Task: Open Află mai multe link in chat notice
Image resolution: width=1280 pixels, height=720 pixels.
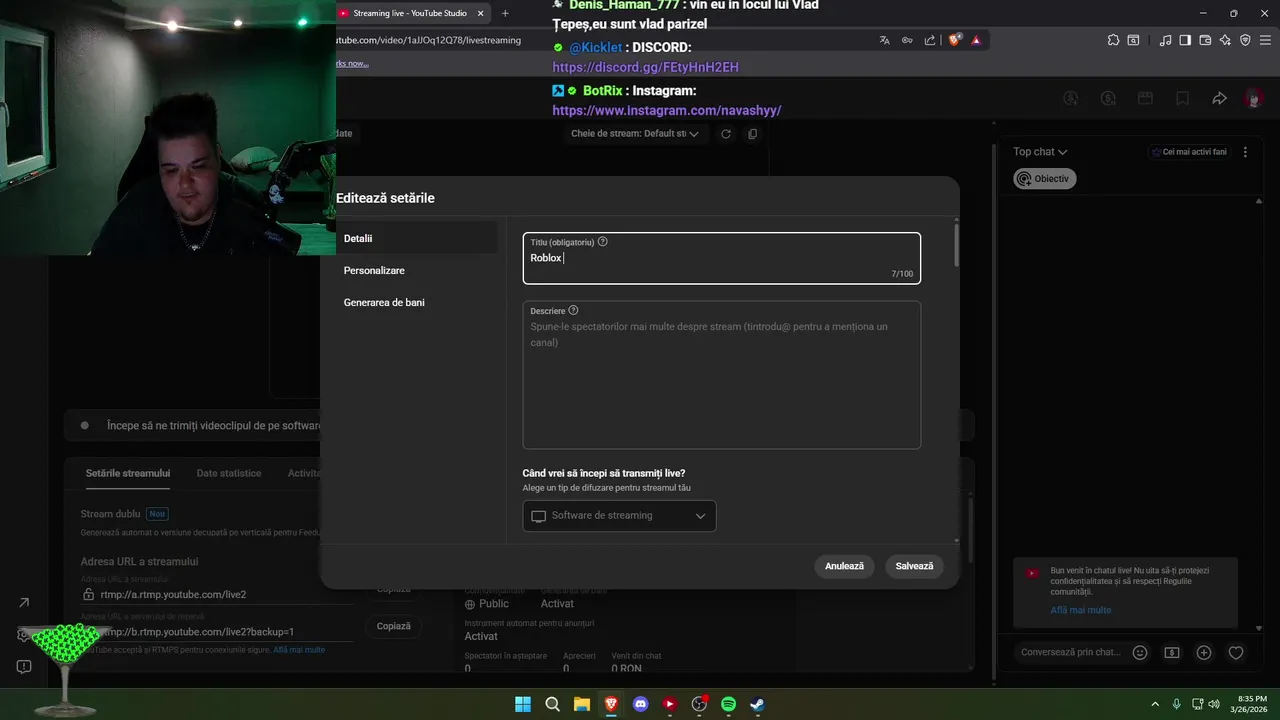Action: (1080, 610)
